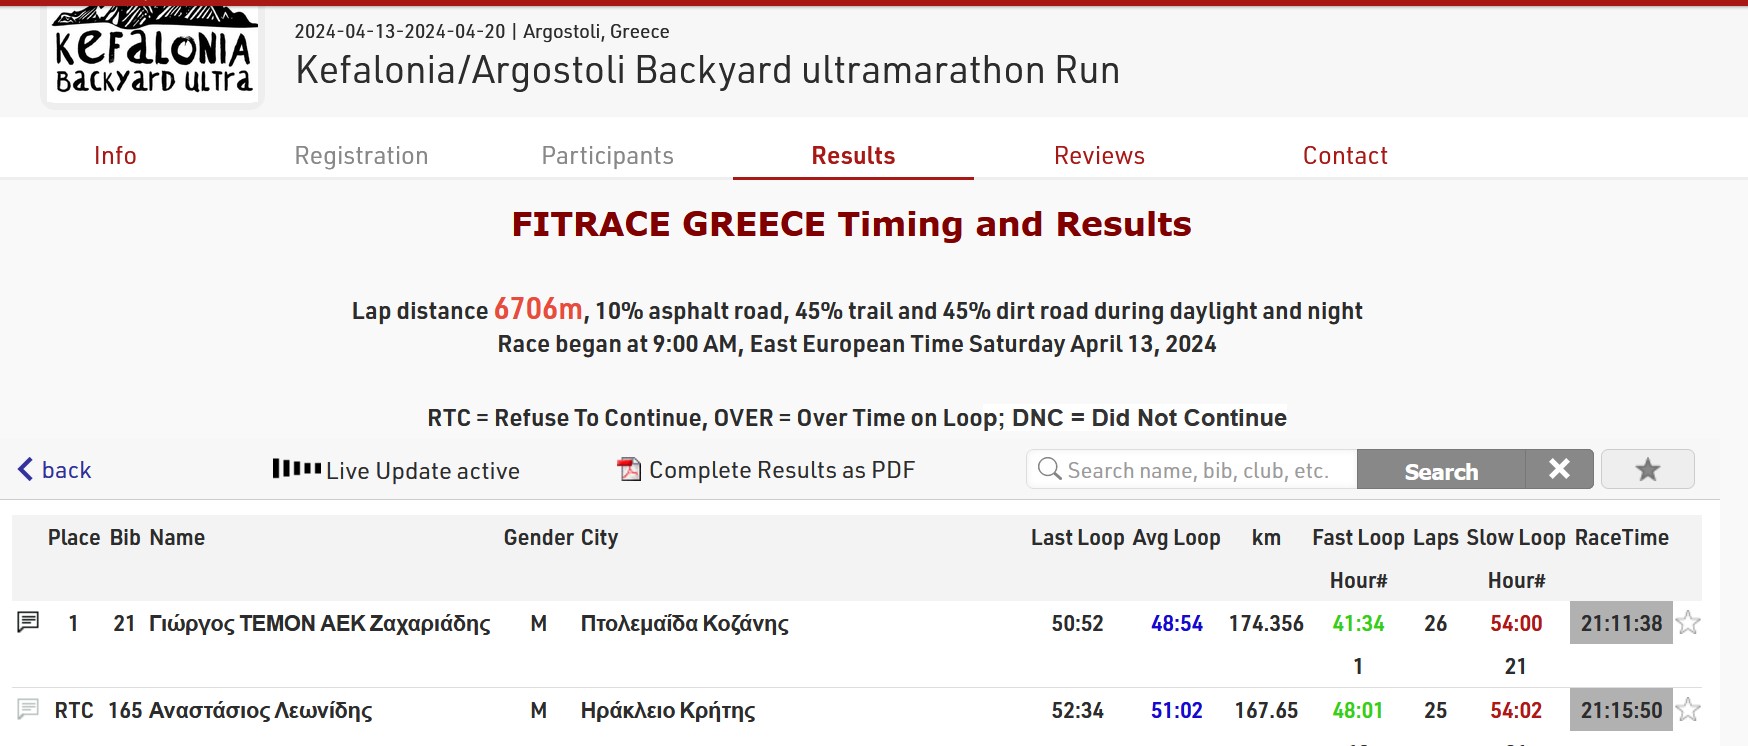This screenshot has width=1748, height=746.
Task: Open the Contact tab
Action: pos(1345,155)
